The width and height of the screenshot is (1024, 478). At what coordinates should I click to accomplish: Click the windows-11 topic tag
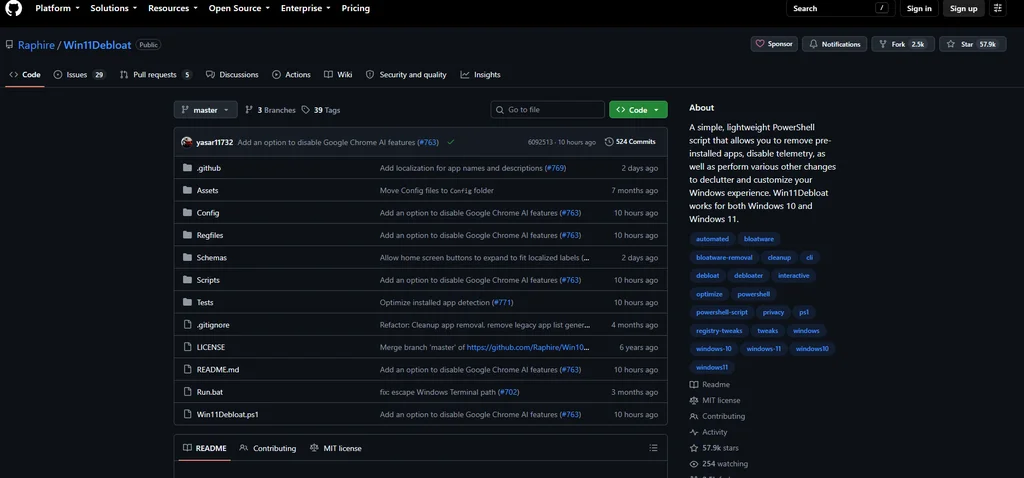(764, 349)
